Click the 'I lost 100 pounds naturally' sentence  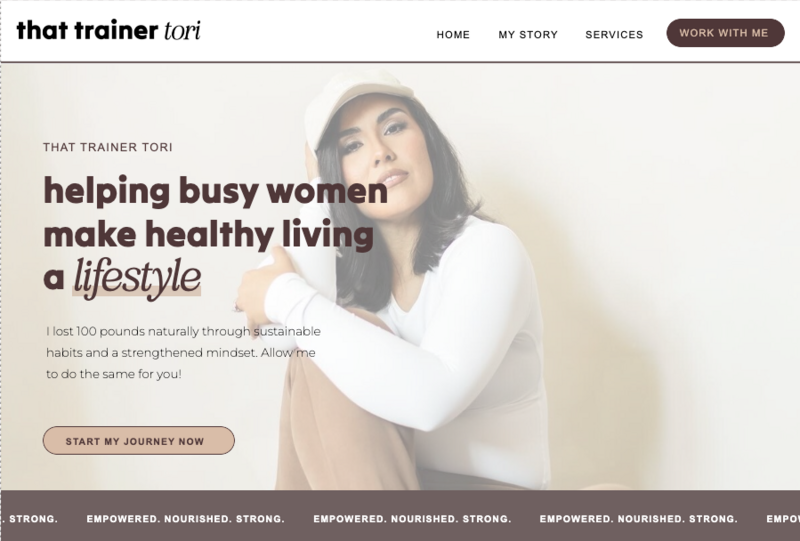tap(184, 331)
